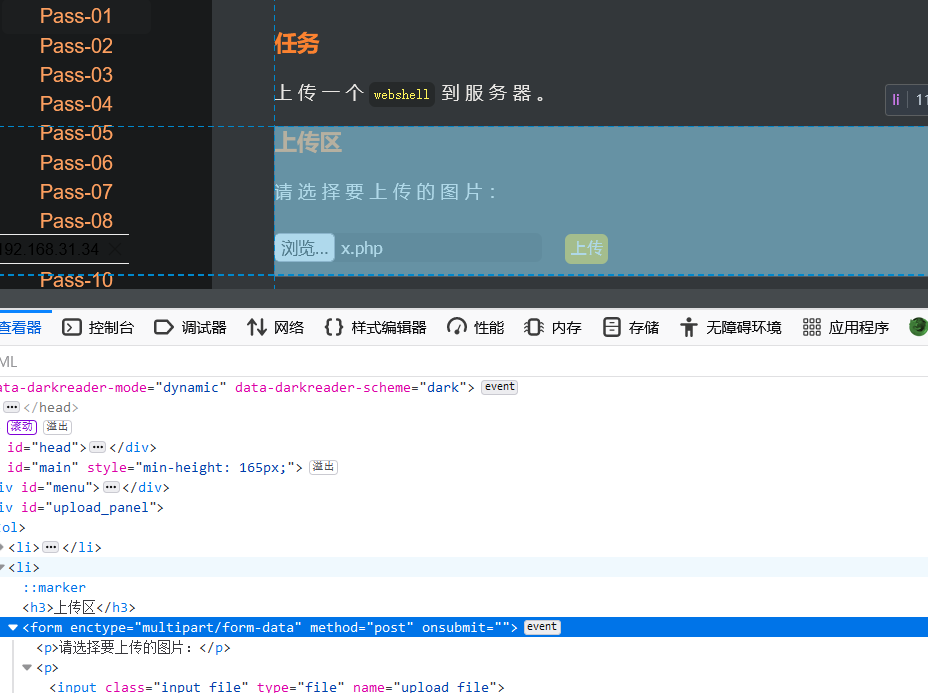This screenshot has width=928, height=693.
Task: Select the input upload_file node
Action: click(277, 686)
